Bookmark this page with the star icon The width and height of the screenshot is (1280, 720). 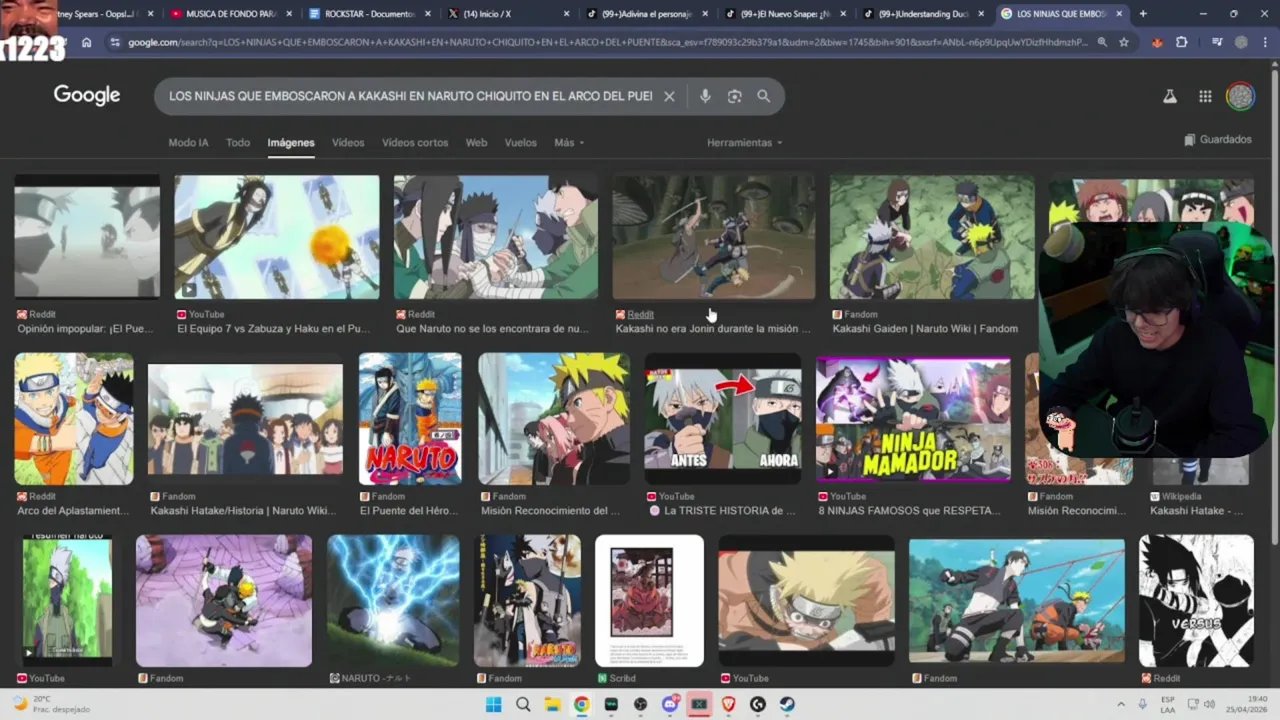pyautogui.click(x=1124, y=42)
